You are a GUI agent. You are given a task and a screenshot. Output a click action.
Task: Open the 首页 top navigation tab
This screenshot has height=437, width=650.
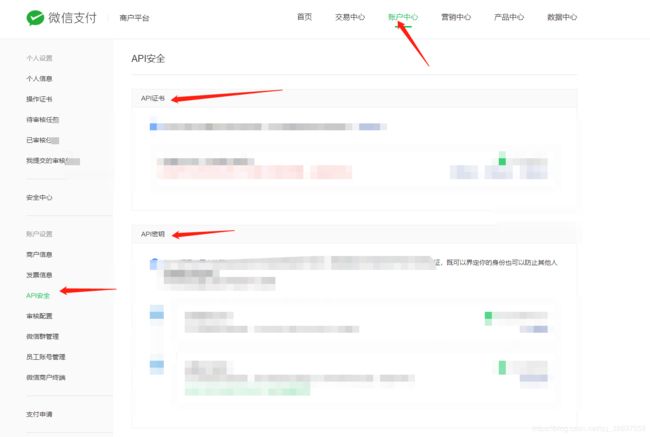click(304, 17)
